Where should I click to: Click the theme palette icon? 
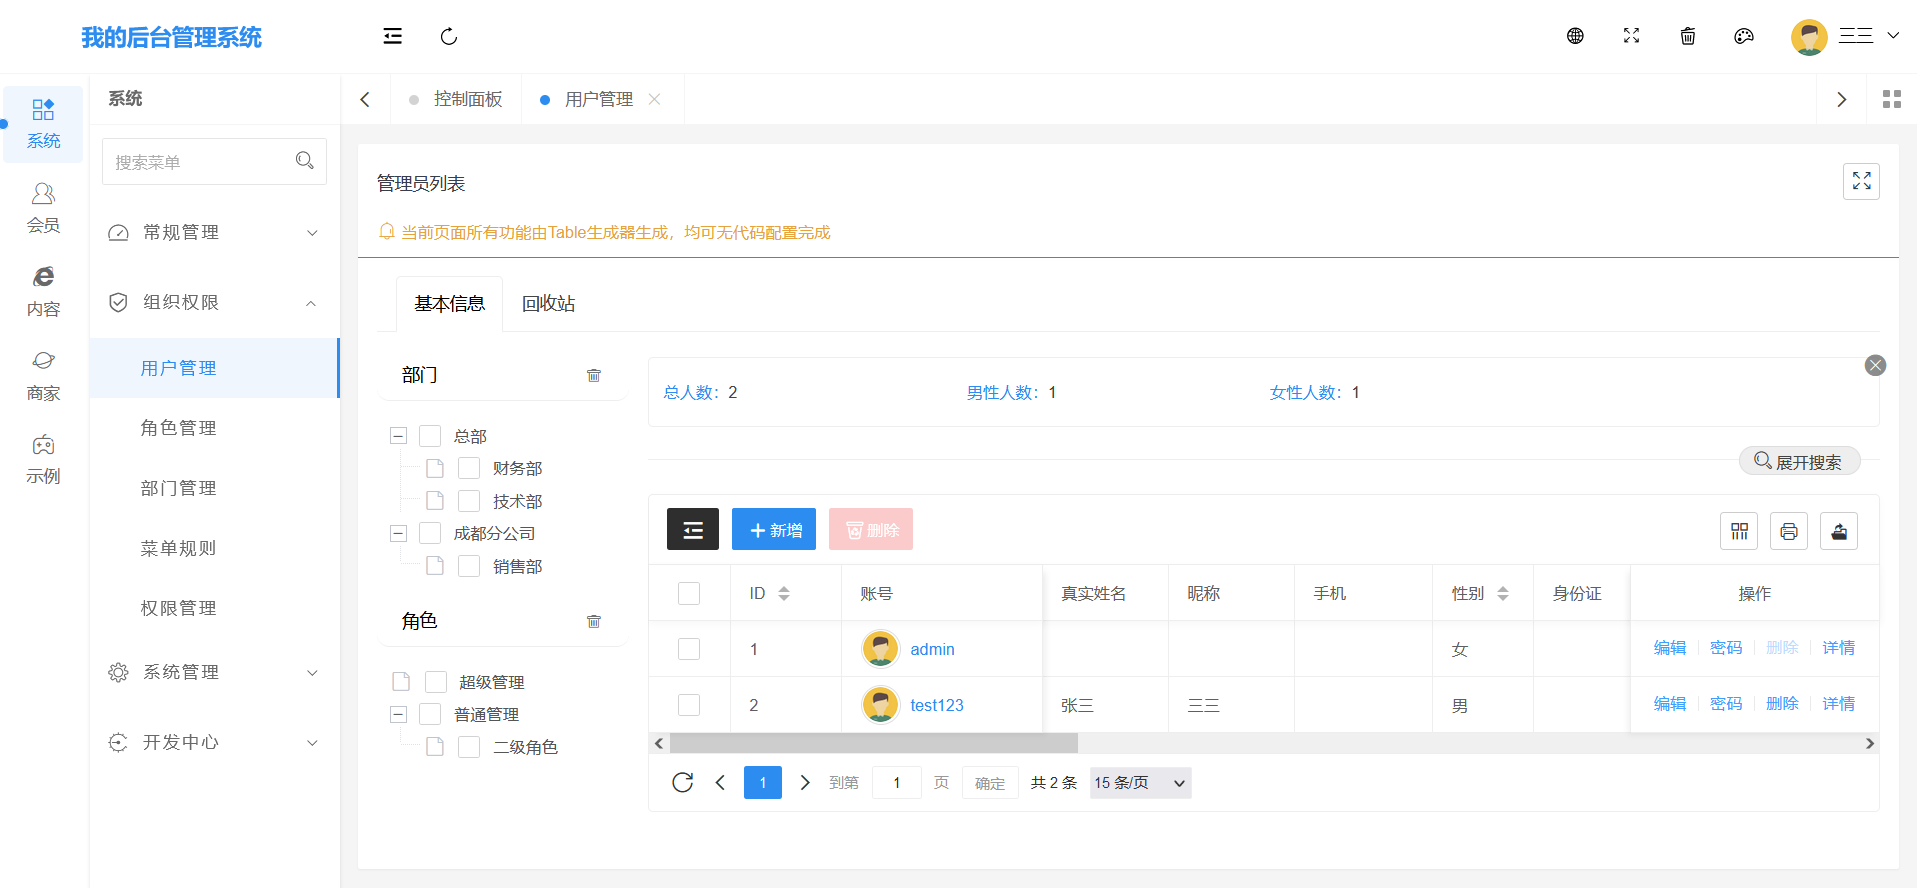pos(1744,36)
